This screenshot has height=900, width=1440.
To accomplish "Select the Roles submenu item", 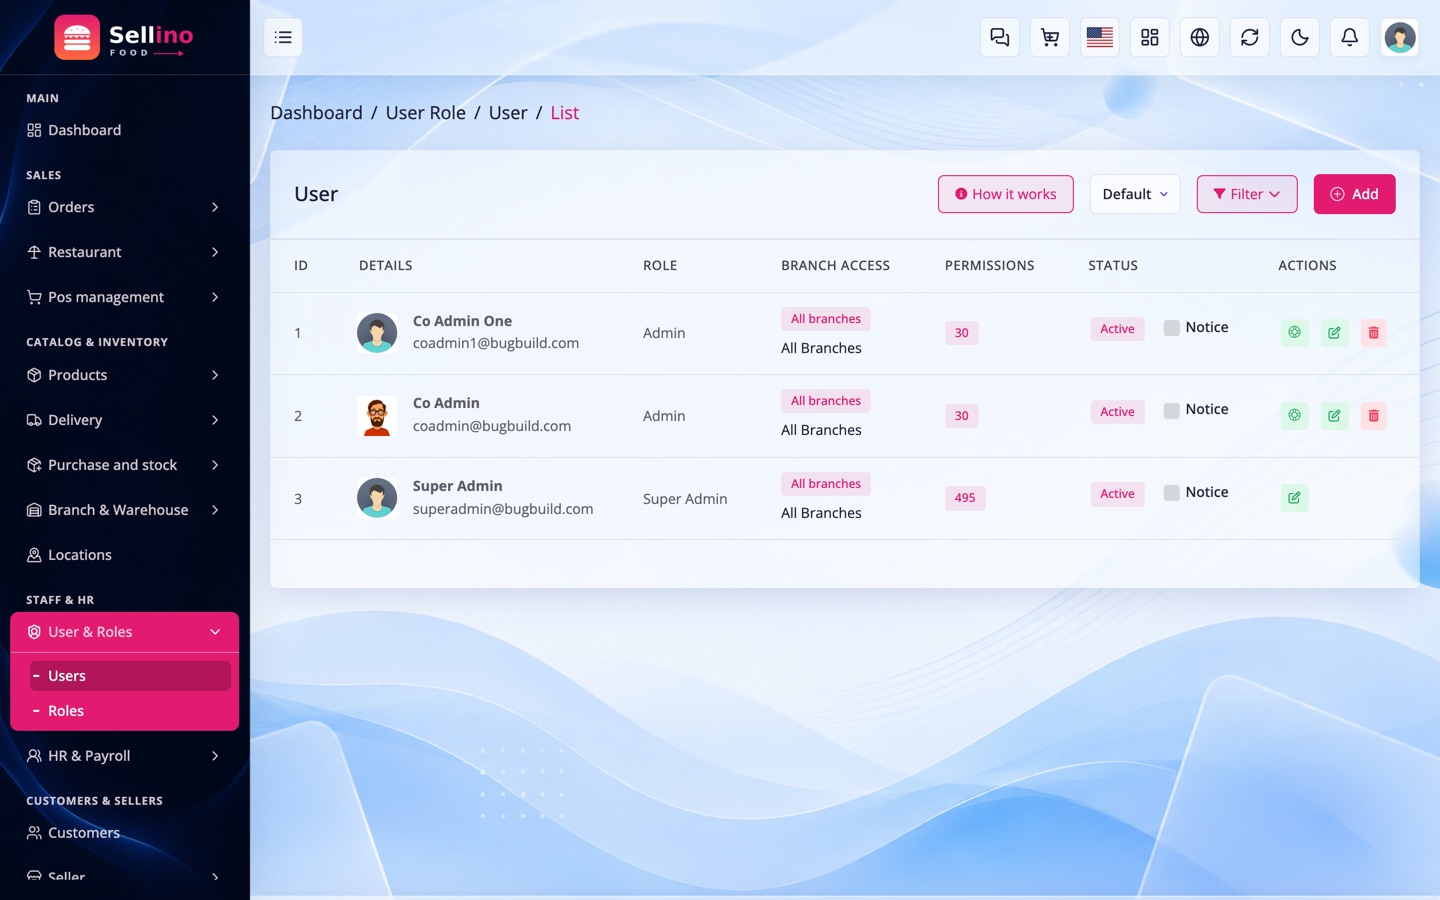I will click(130, 711).
